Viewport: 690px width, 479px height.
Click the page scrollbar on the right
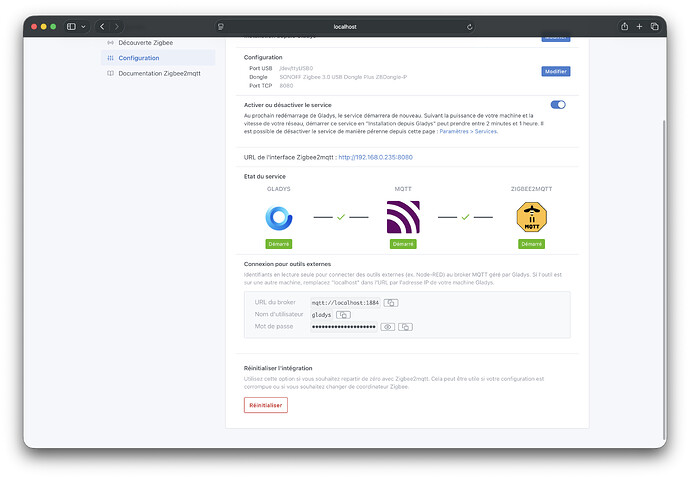click(x=664, y=279)
